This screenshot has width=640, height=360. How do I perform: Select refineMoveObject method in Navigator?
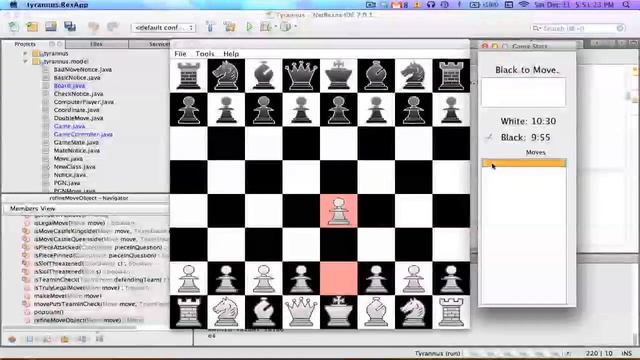point(88,320)
